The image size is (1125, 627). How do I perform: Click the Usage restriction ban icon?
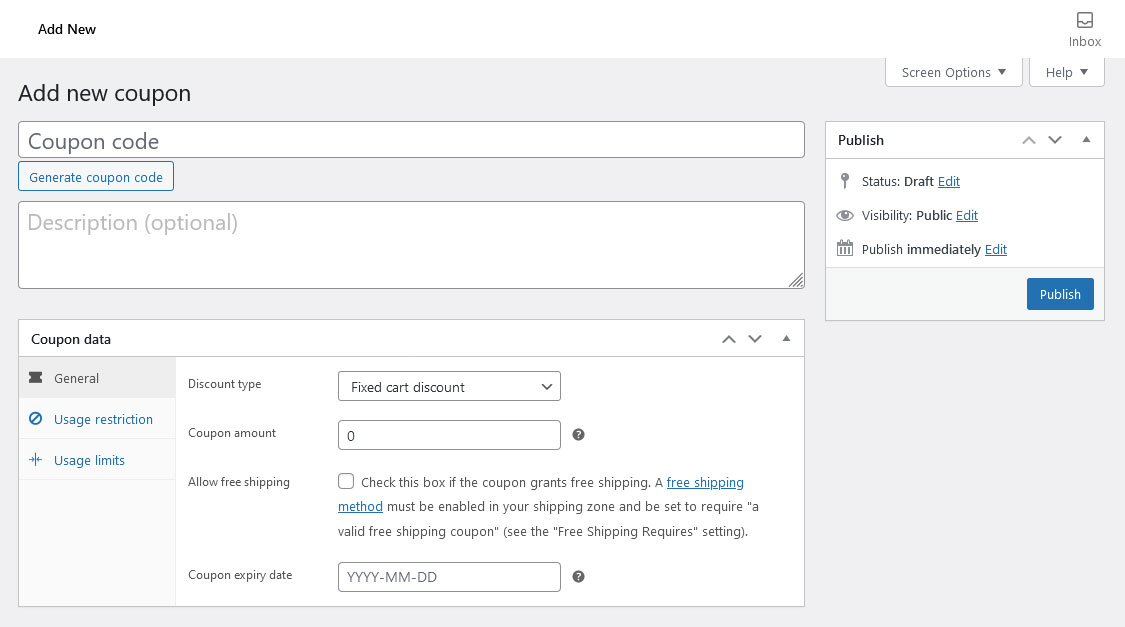pyautogui.click(x=35, y=418)
